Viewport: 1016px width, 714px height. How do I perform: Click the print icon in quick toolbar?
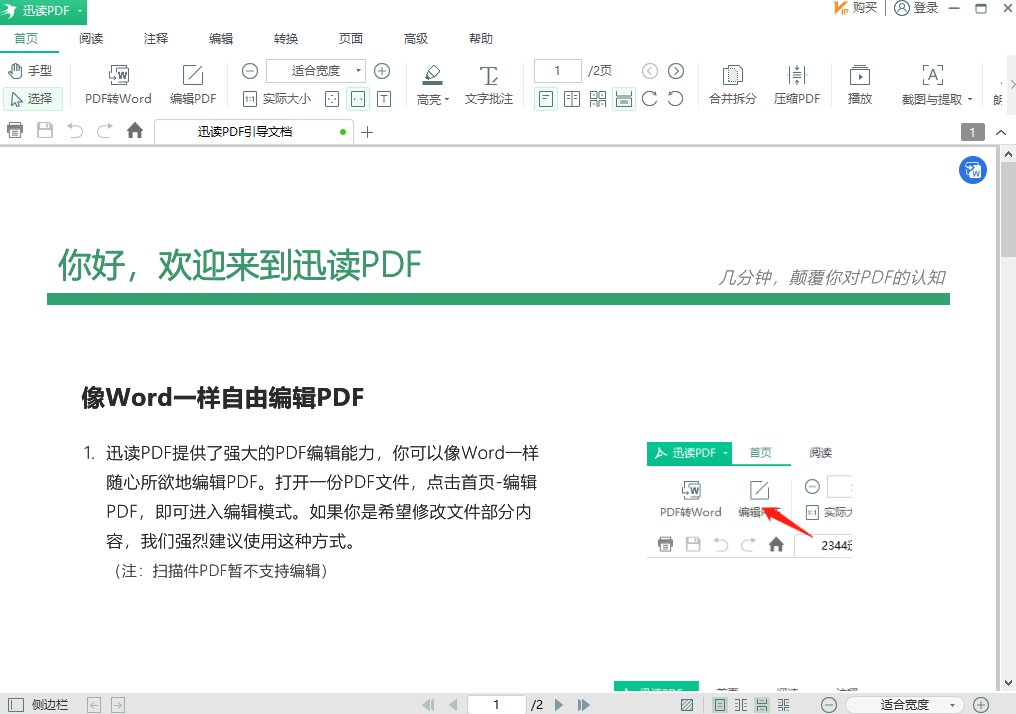[x=15, y=131]
